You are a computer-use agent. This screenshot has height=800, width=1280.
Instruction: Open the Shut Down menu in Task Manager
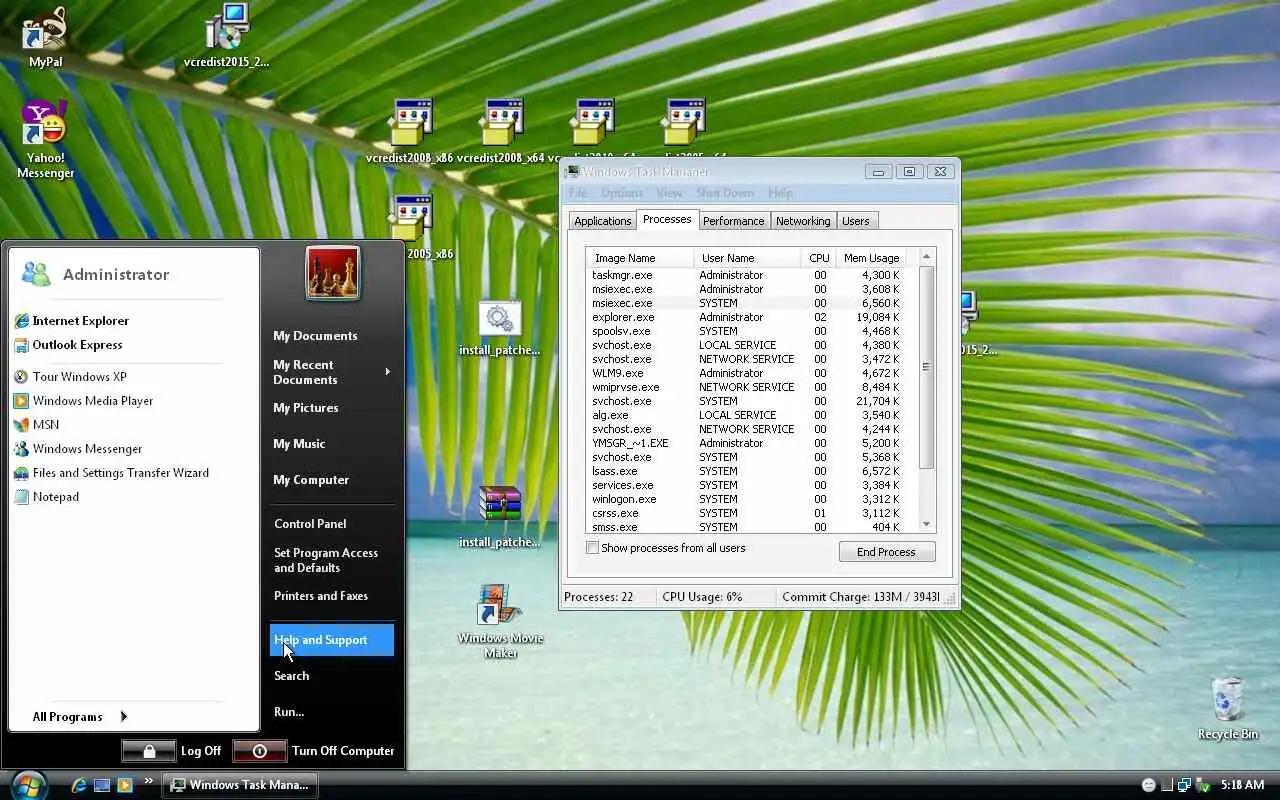point(725,193)
